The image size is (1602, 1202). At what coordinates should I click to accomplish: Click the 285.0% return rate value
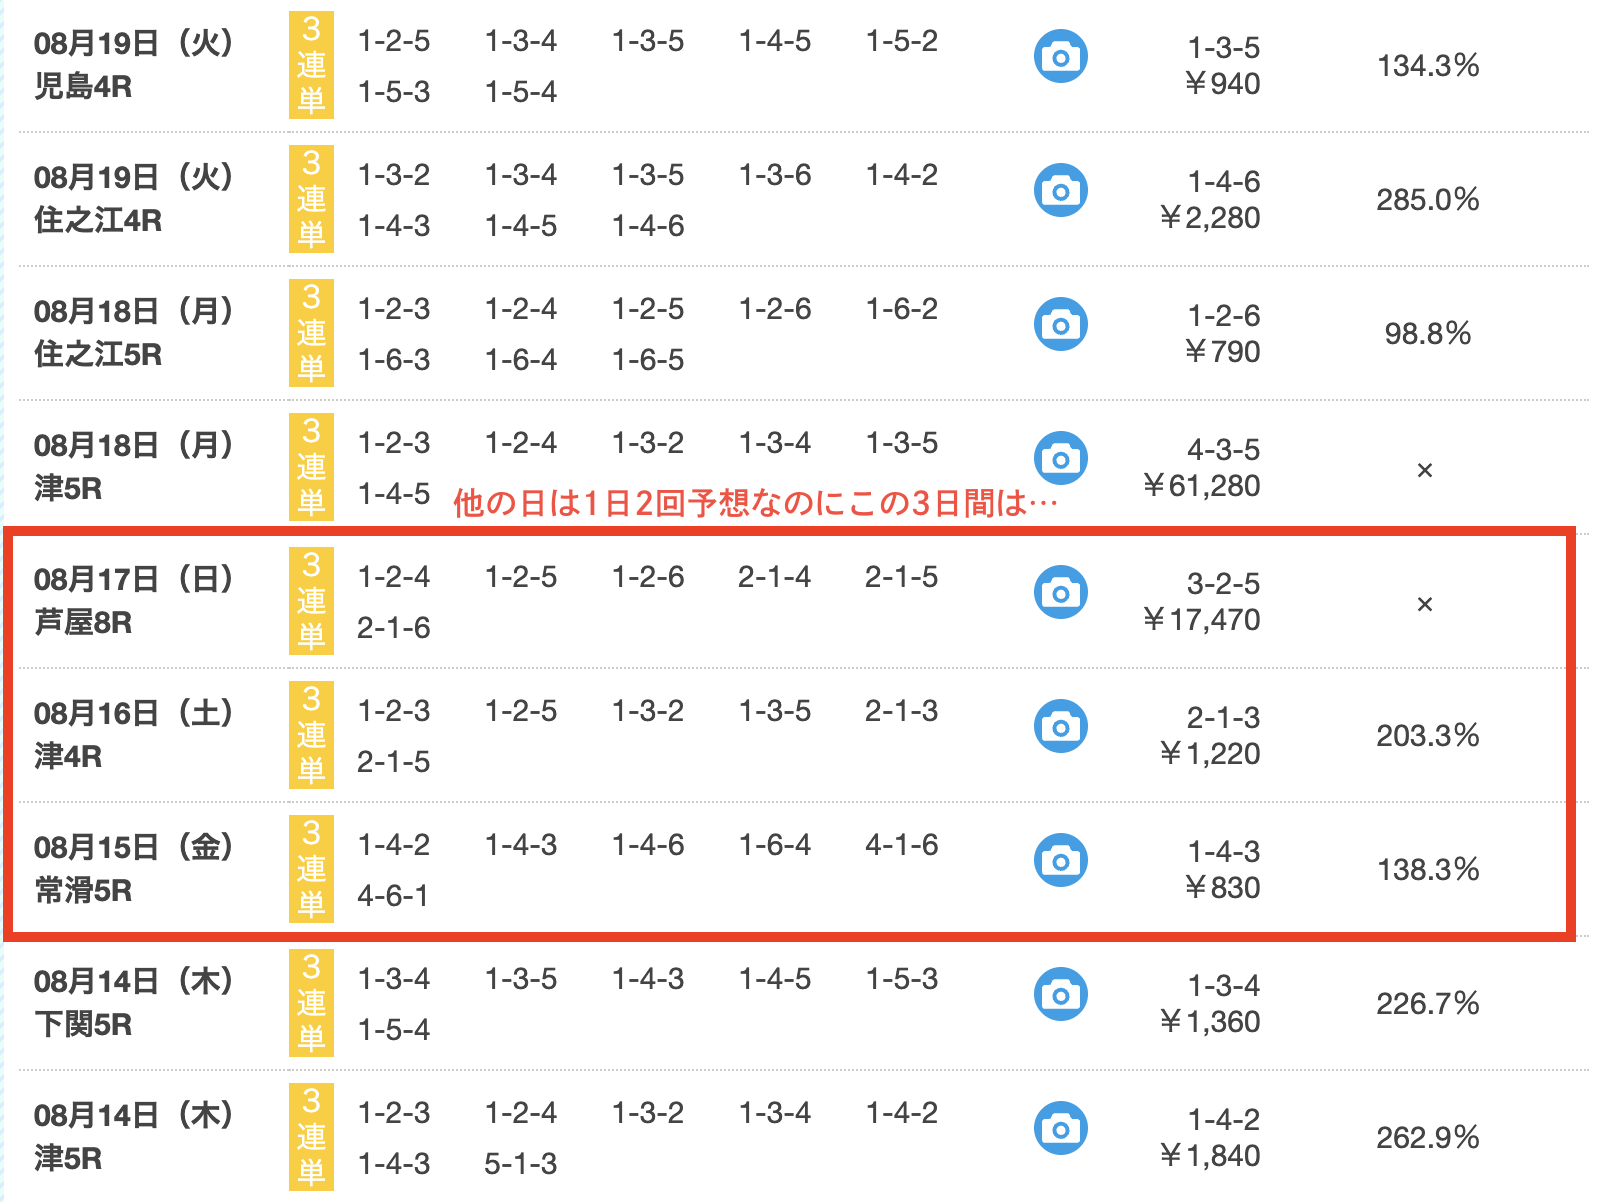(1427, 200)
